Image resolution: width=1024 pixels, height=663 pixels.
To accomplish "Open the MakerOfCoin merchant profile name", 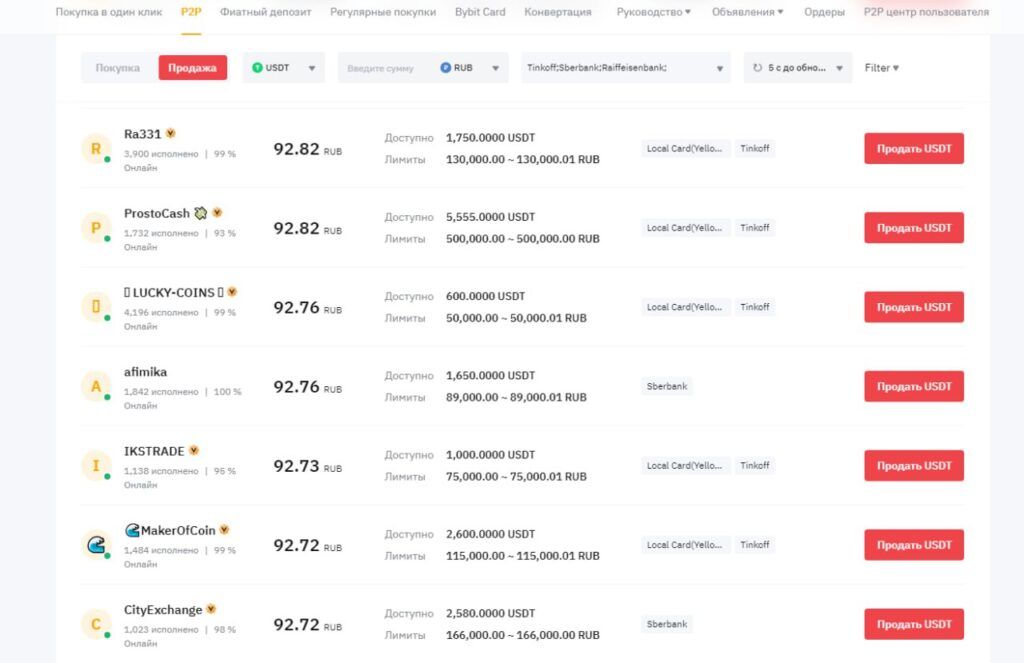I will (x=170, y=530).
